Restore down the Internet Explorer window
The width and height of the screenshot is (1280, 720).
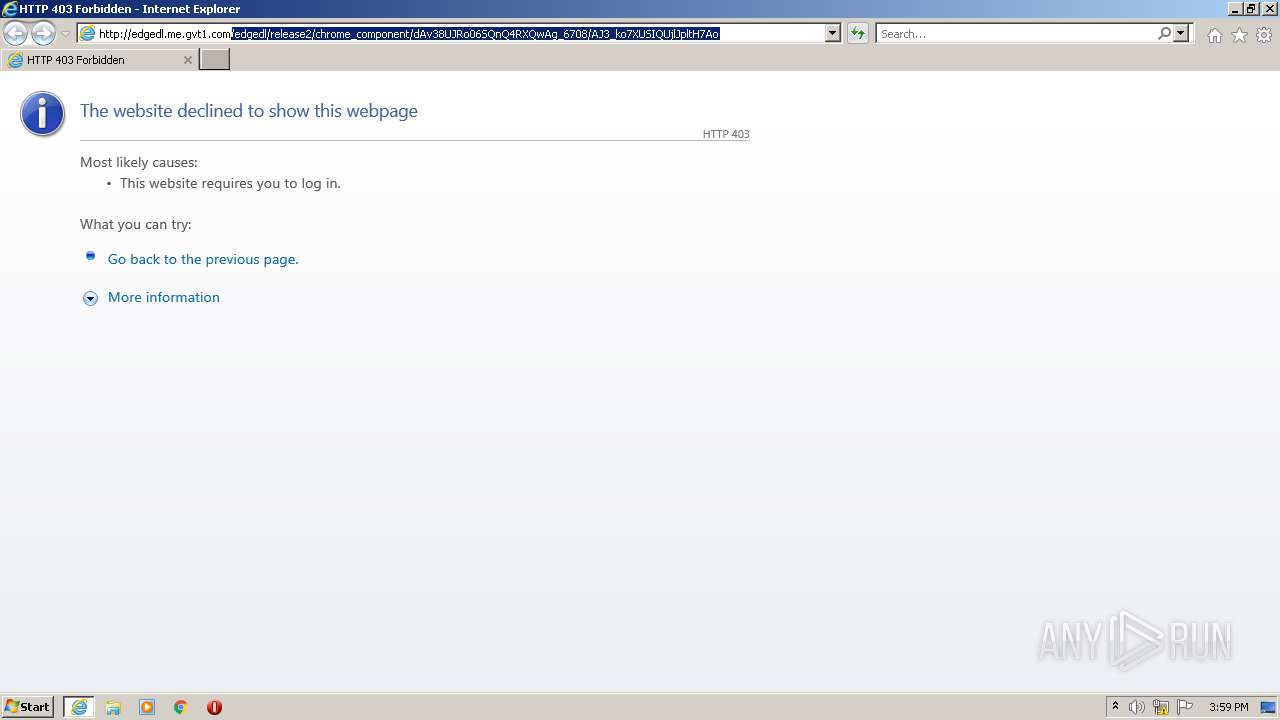pyautogui.click(x=1250, y=9)
